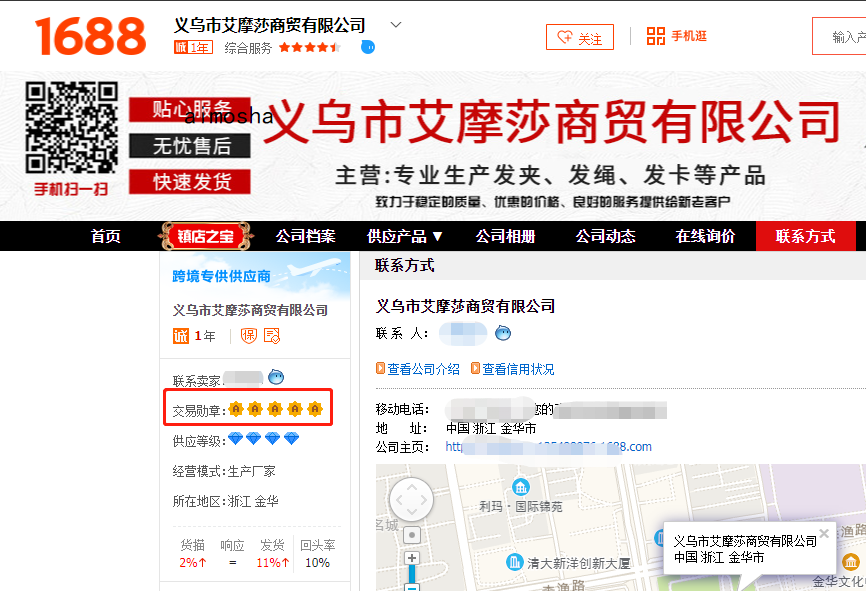866x591 pixels.
Task: Click map pan direction control
Action: (411, 500)
